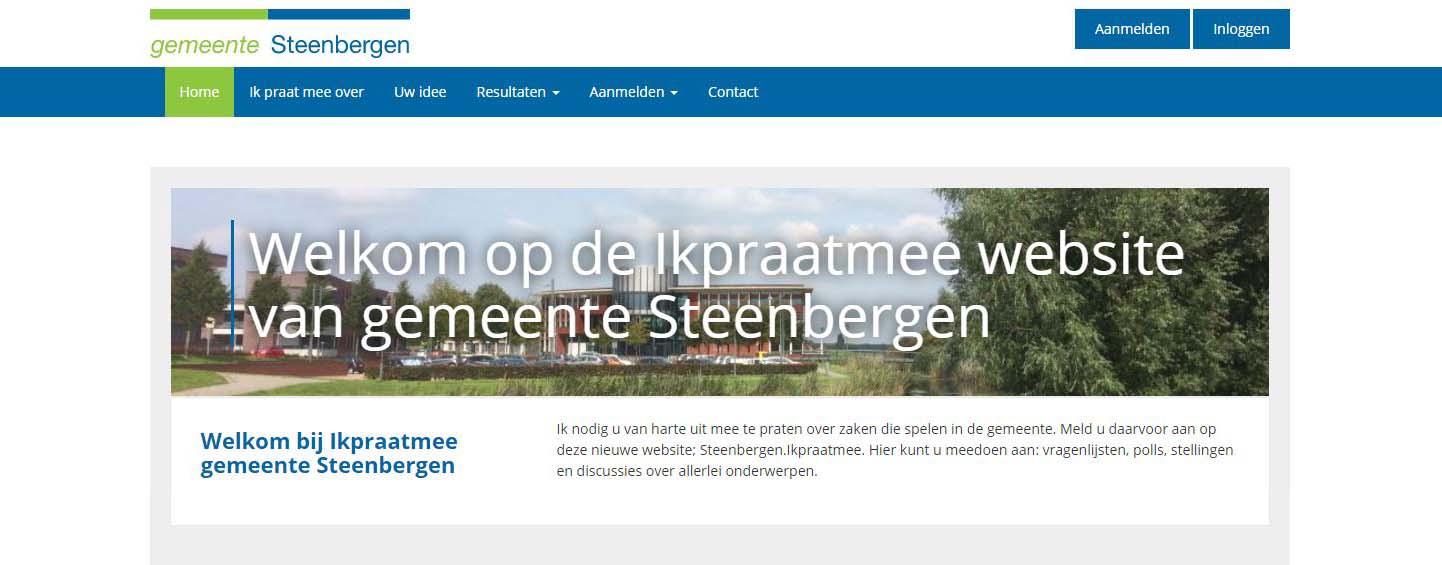Click the blue vertical accent line beside the banner title
Image resolution: width=1442 pixels, height=565 pixels.
pos(232,285)
